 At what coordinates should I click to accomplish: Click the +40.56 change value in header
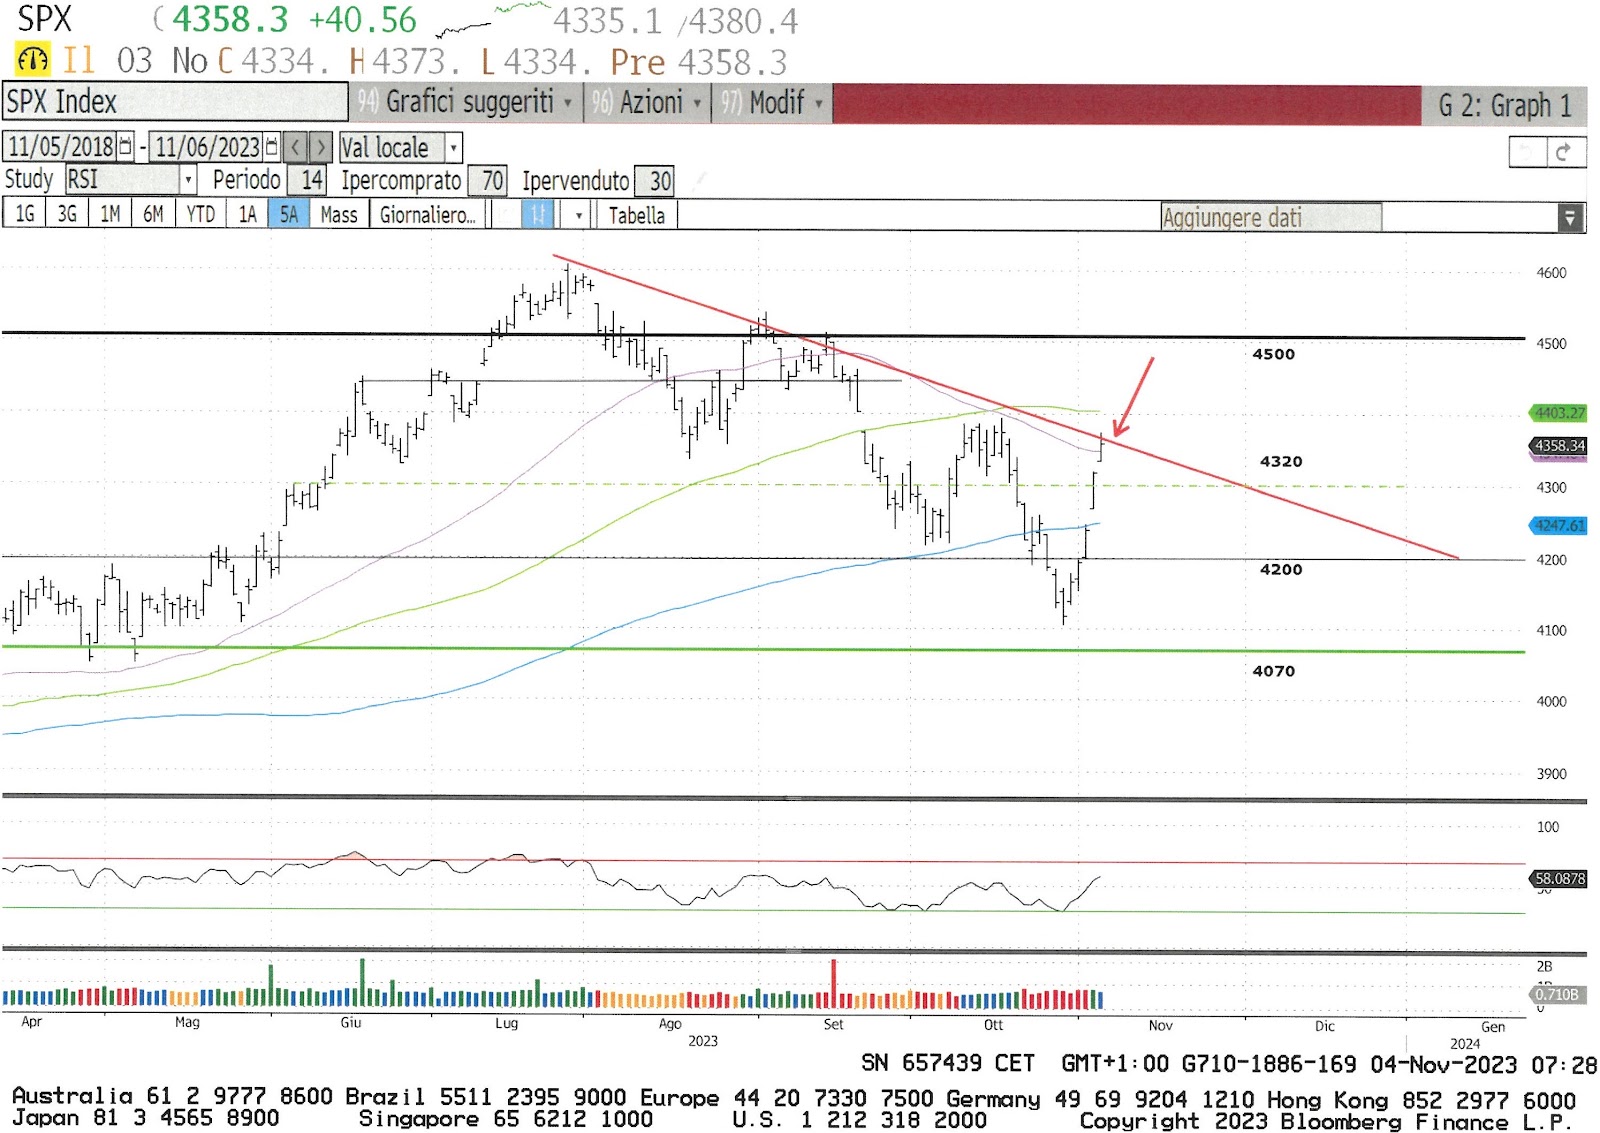point(362,19)
